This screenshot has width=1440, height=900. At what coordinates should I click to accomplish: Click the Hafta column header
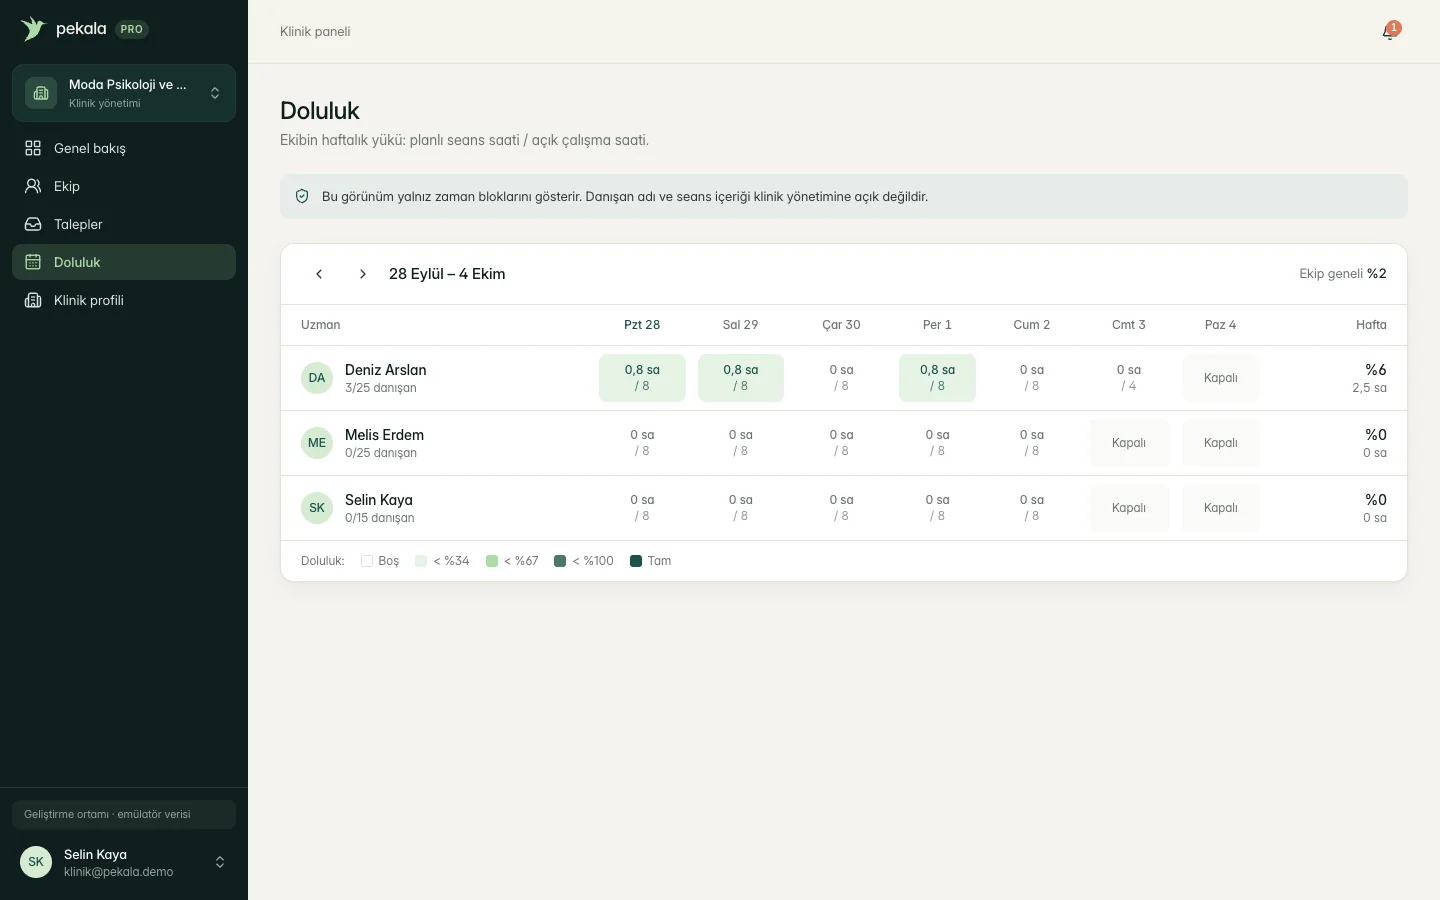coord(1371,325)
